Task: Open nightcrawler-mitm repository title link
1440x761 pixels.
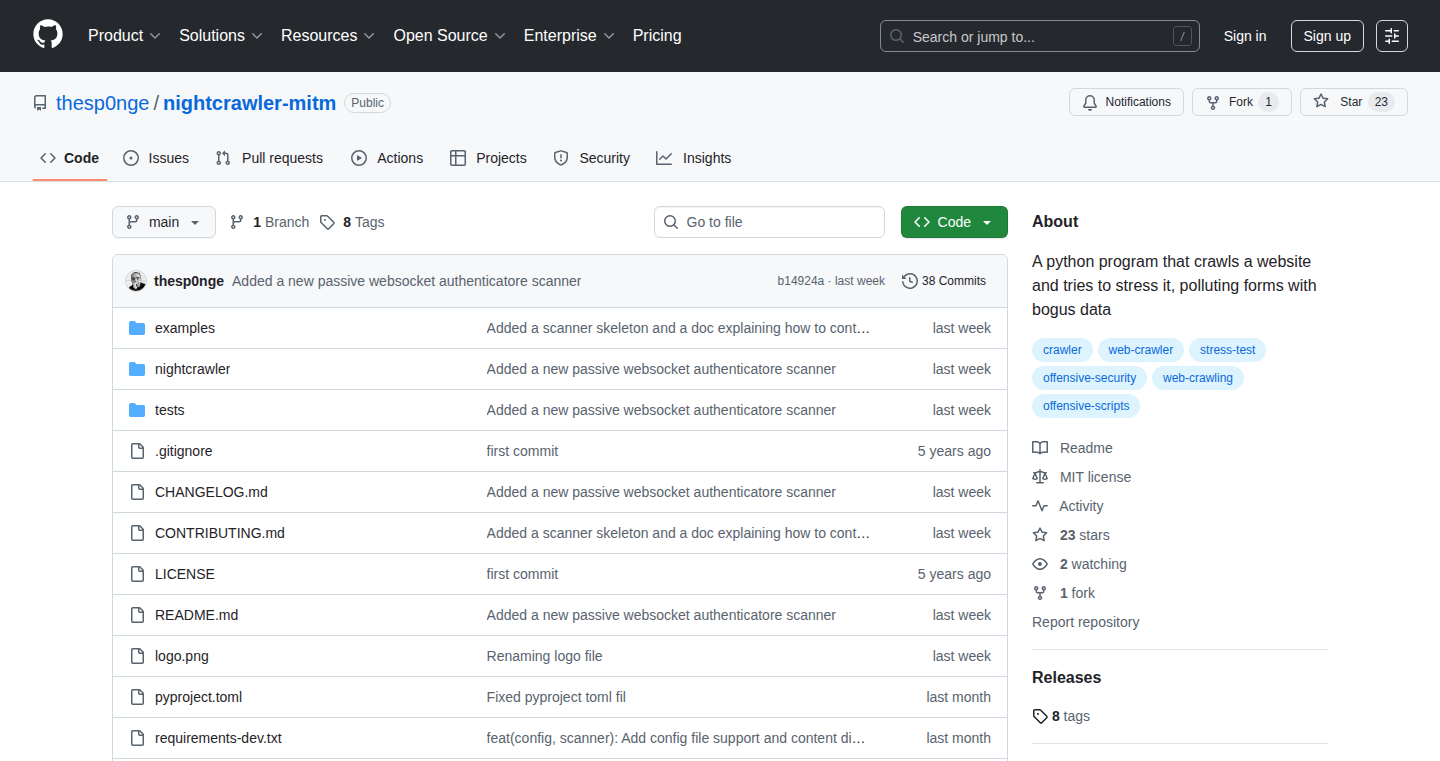Action: click(250, 103)
